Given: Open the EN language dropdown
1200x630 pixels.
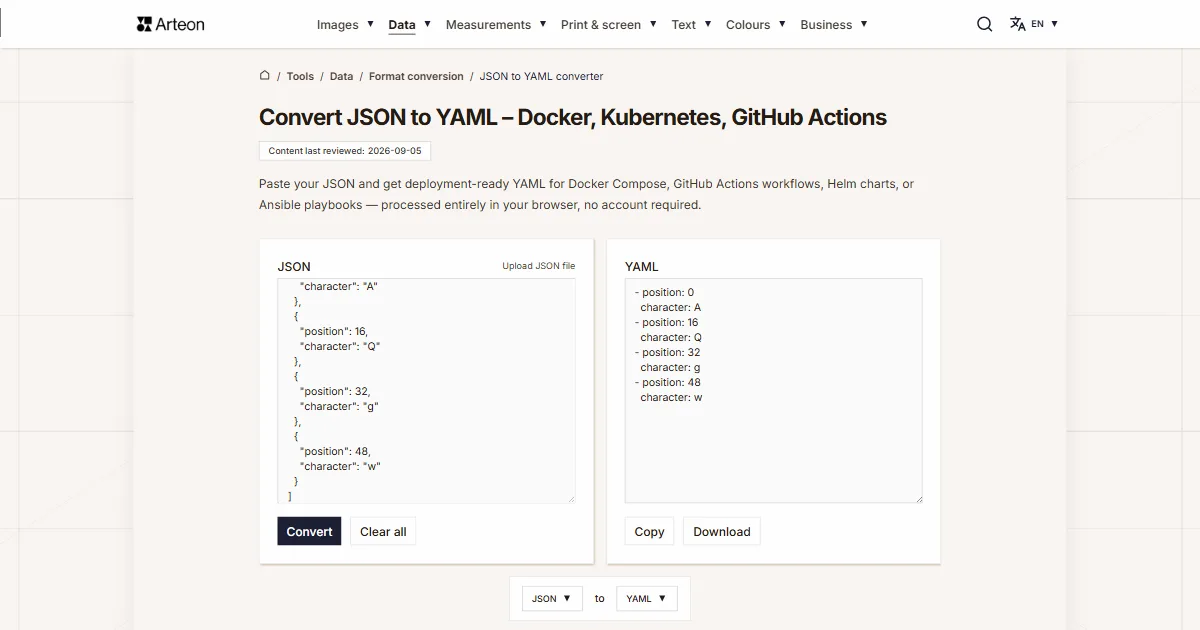Looking at the screenshot, I should click(x=1045, y=24).
